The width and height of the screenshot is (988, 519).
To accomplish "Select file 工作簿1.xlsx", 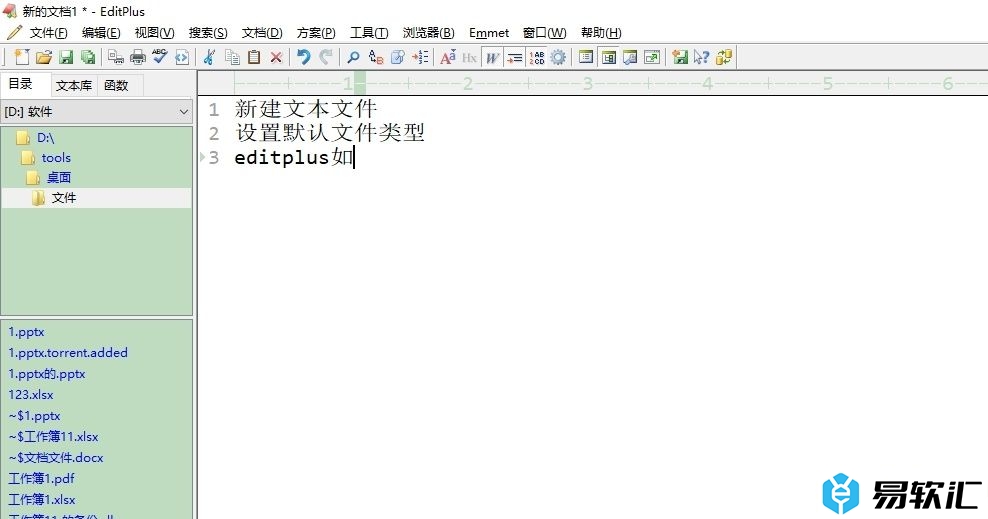I will point(42,499).
